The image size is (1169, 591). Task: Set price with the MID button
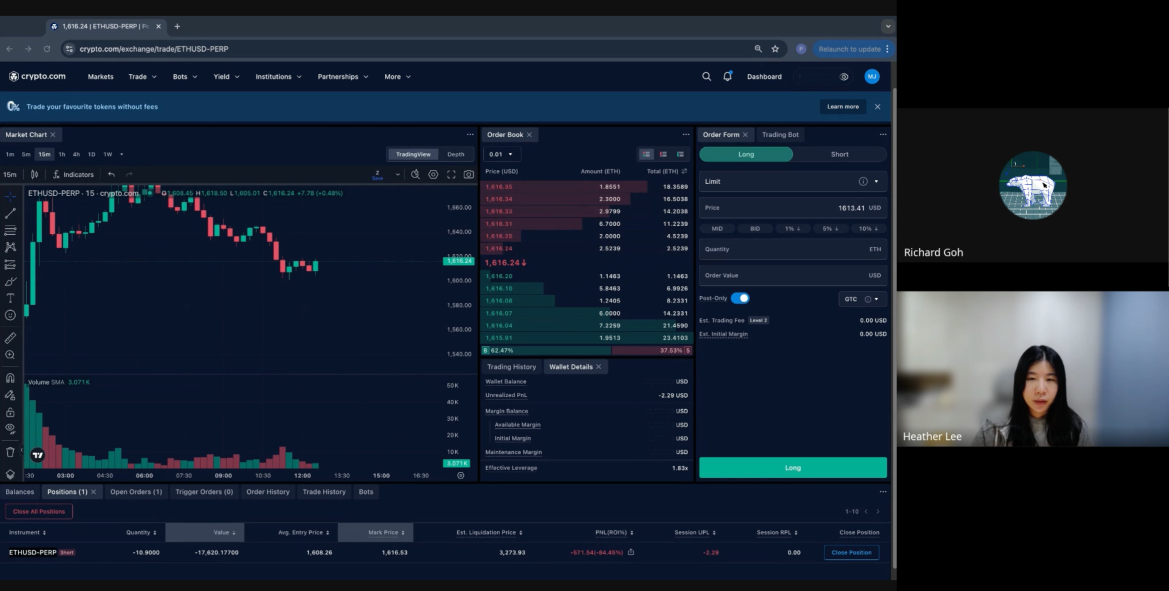click(717, 229)
